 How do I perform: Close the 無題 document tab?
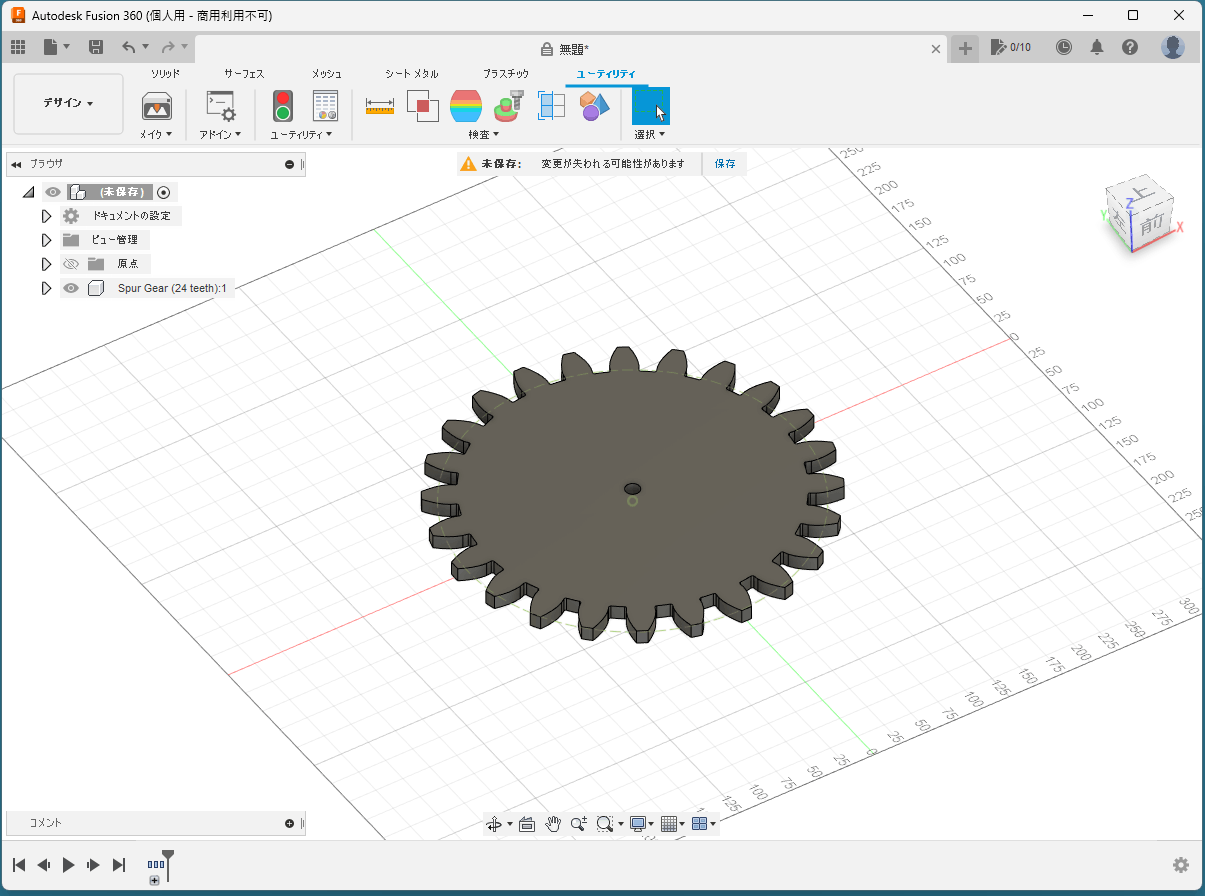pyautogui.click(x=936, y=48)
